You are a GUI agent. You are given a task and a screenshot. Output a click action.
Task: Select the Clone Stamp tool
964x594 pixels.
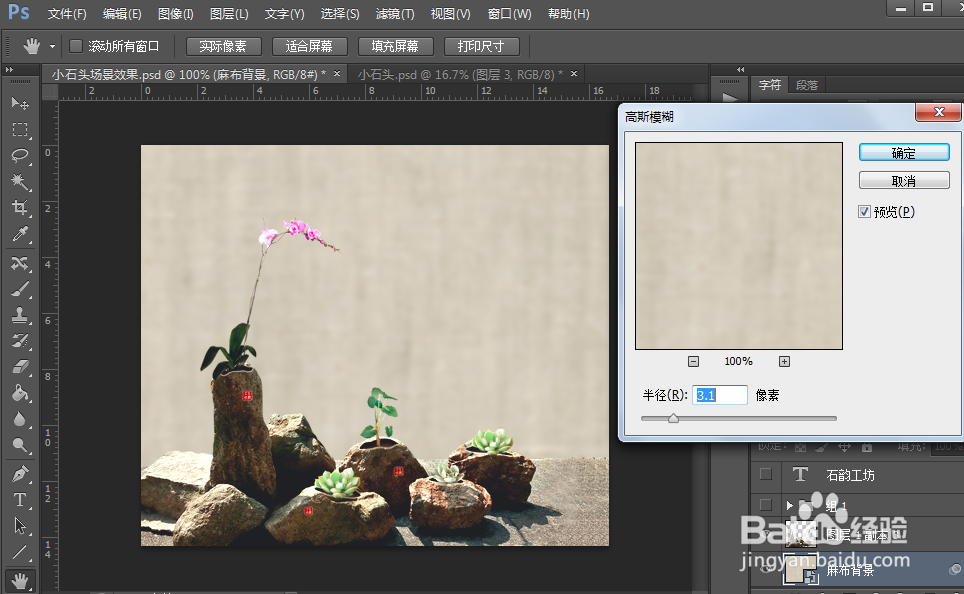pyautogui.click(x=20, y=315)
